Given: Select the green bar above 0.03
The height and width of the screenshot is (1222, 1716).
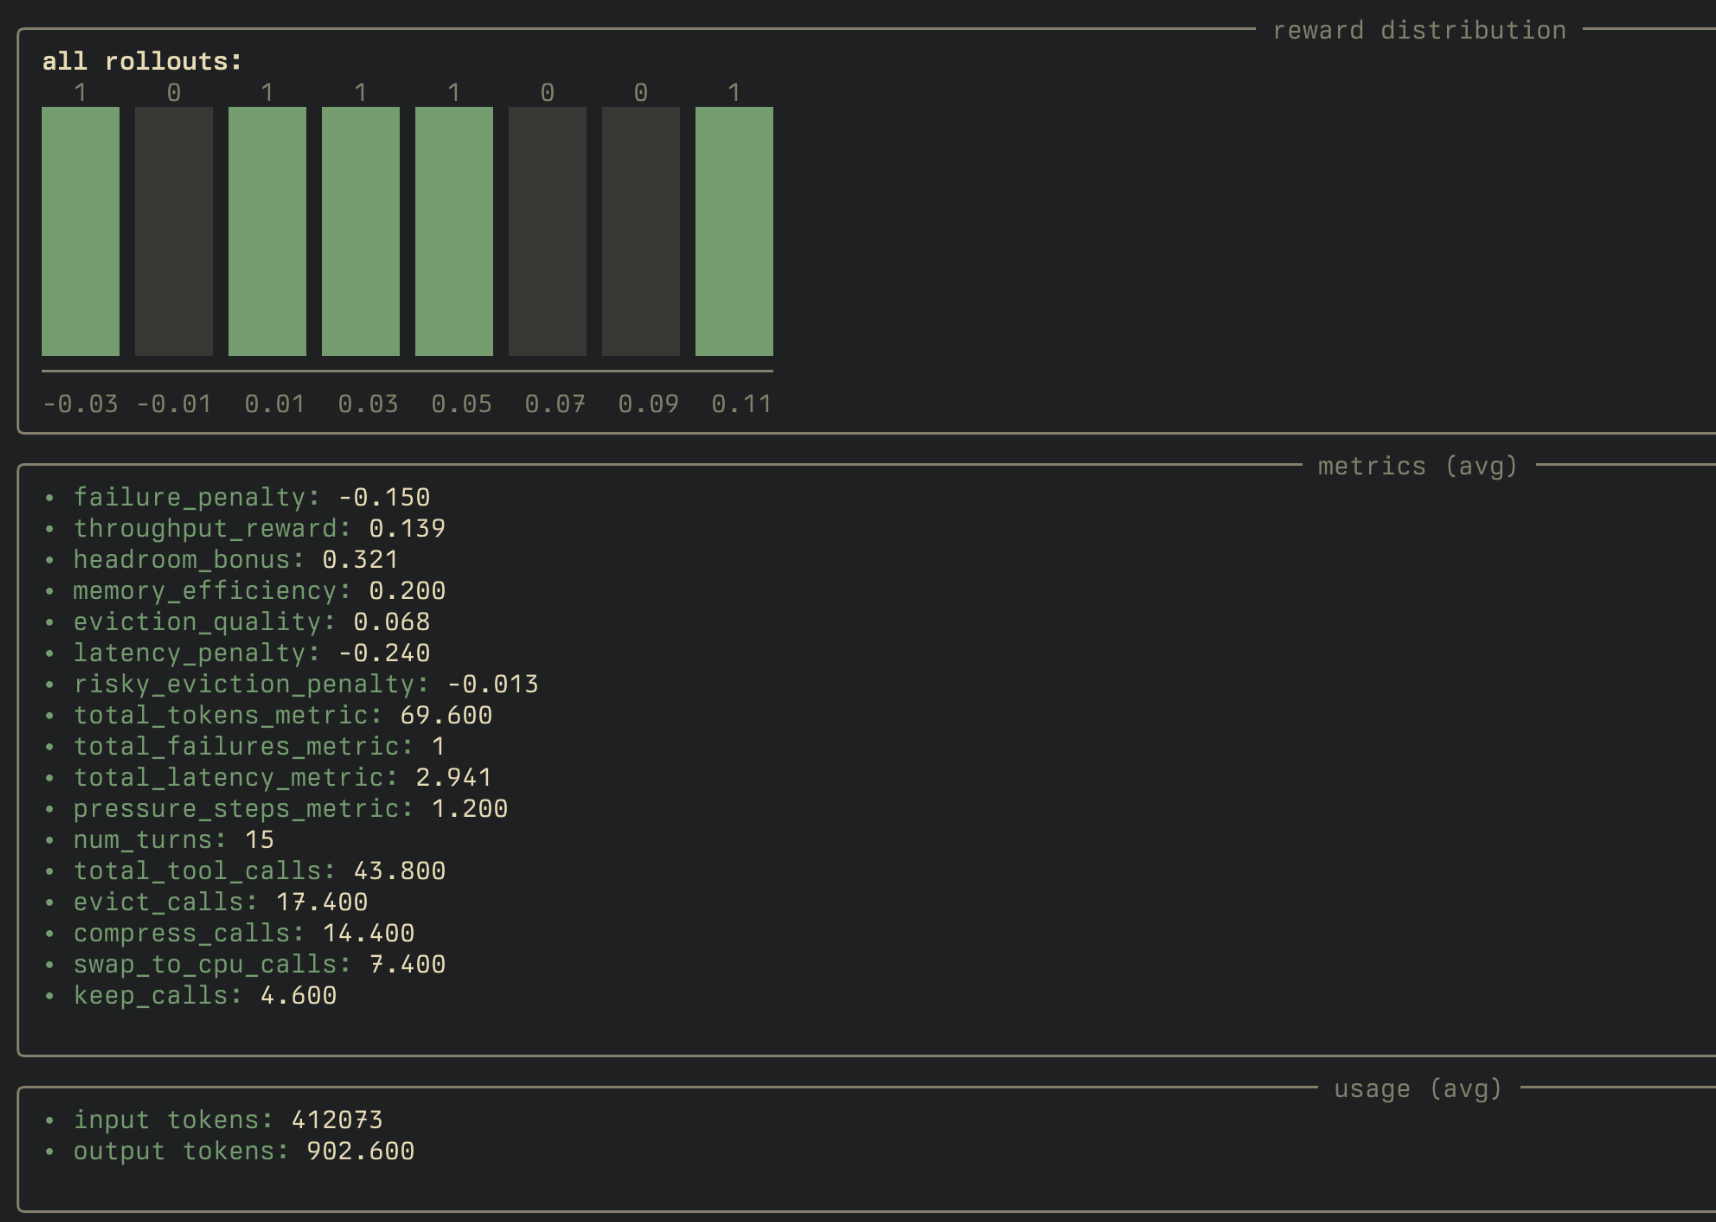Looking at the screenshot, I should [361, 231].
